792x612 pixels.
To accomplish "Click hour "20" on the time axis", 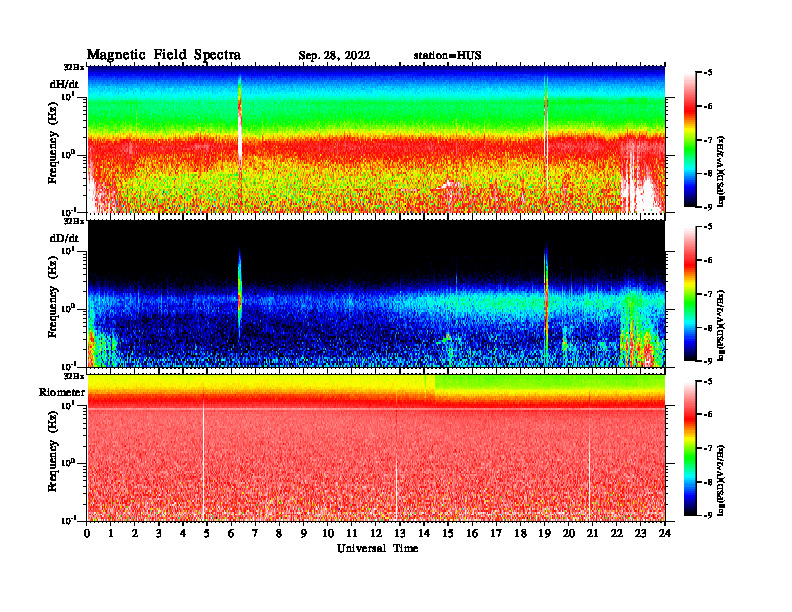I will (568, 533).
